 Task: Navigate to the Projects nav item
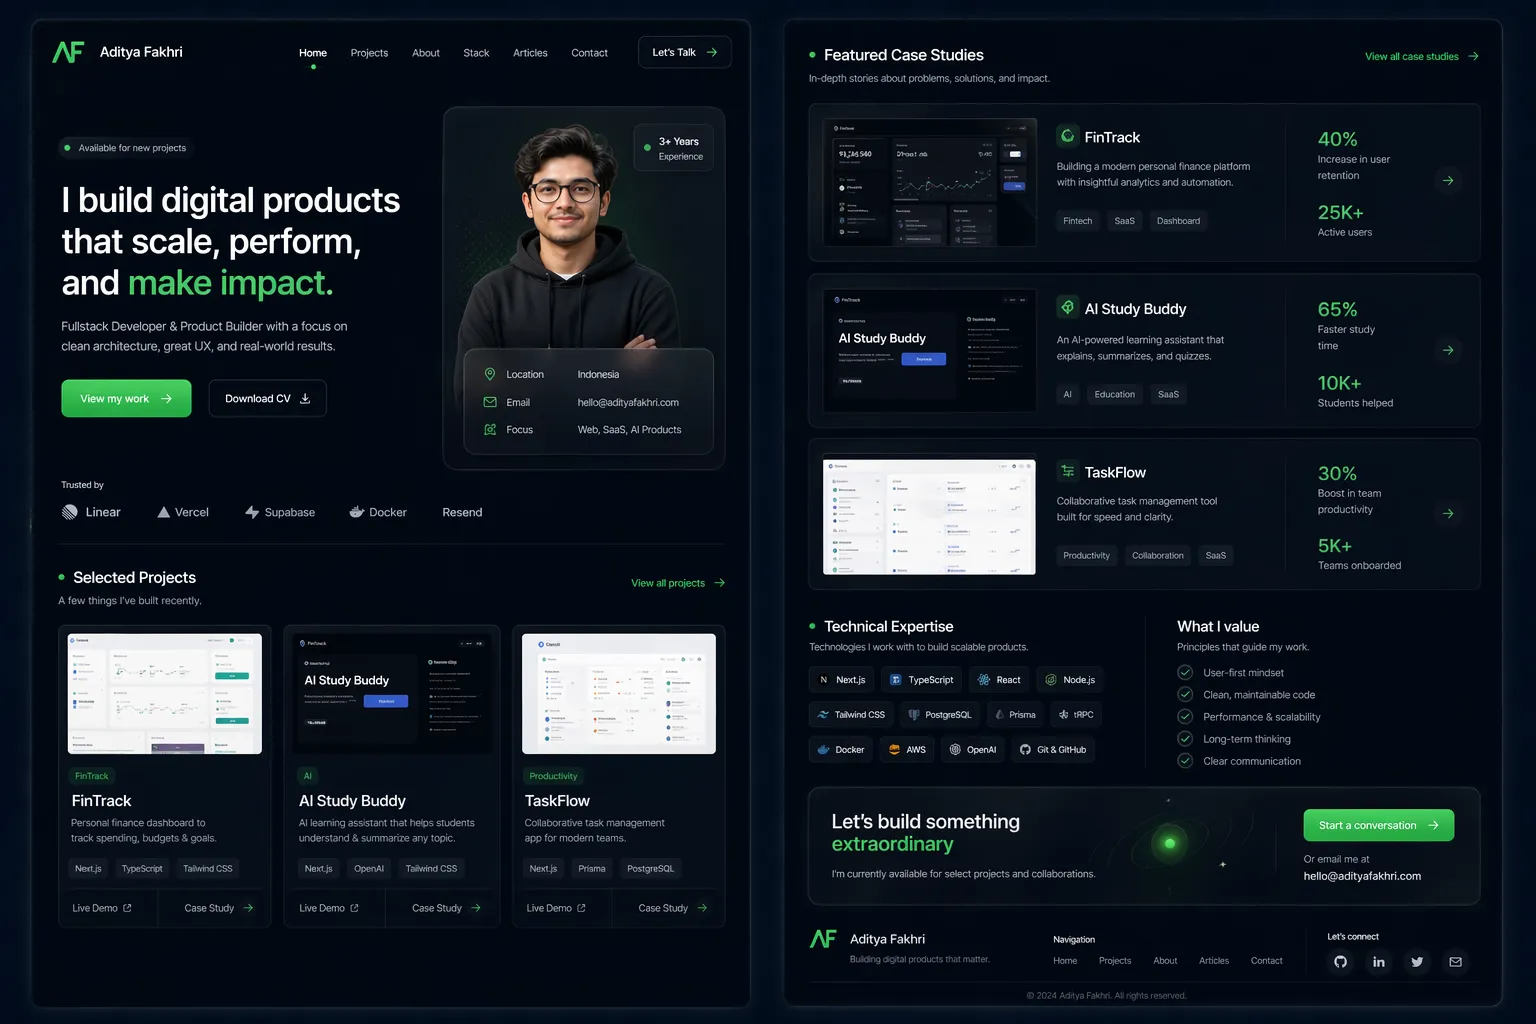point(369,53)
